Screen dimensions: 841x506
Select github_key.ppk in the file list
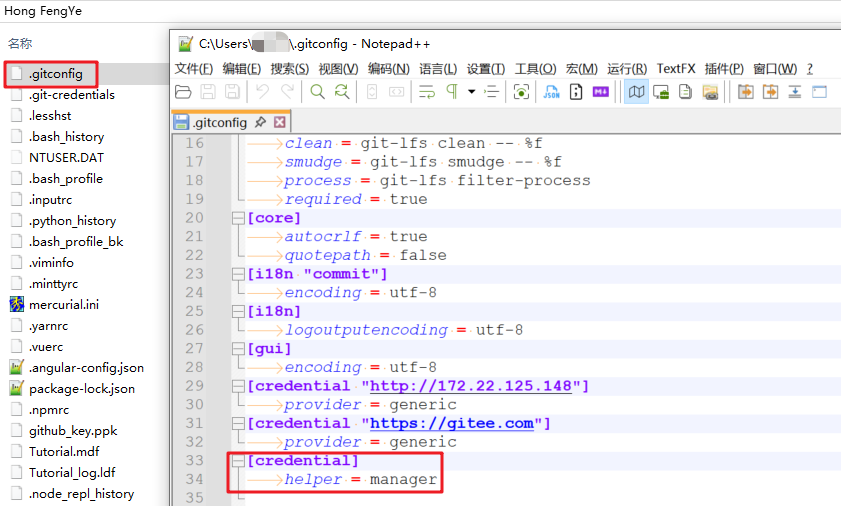[x=73, y=430]
